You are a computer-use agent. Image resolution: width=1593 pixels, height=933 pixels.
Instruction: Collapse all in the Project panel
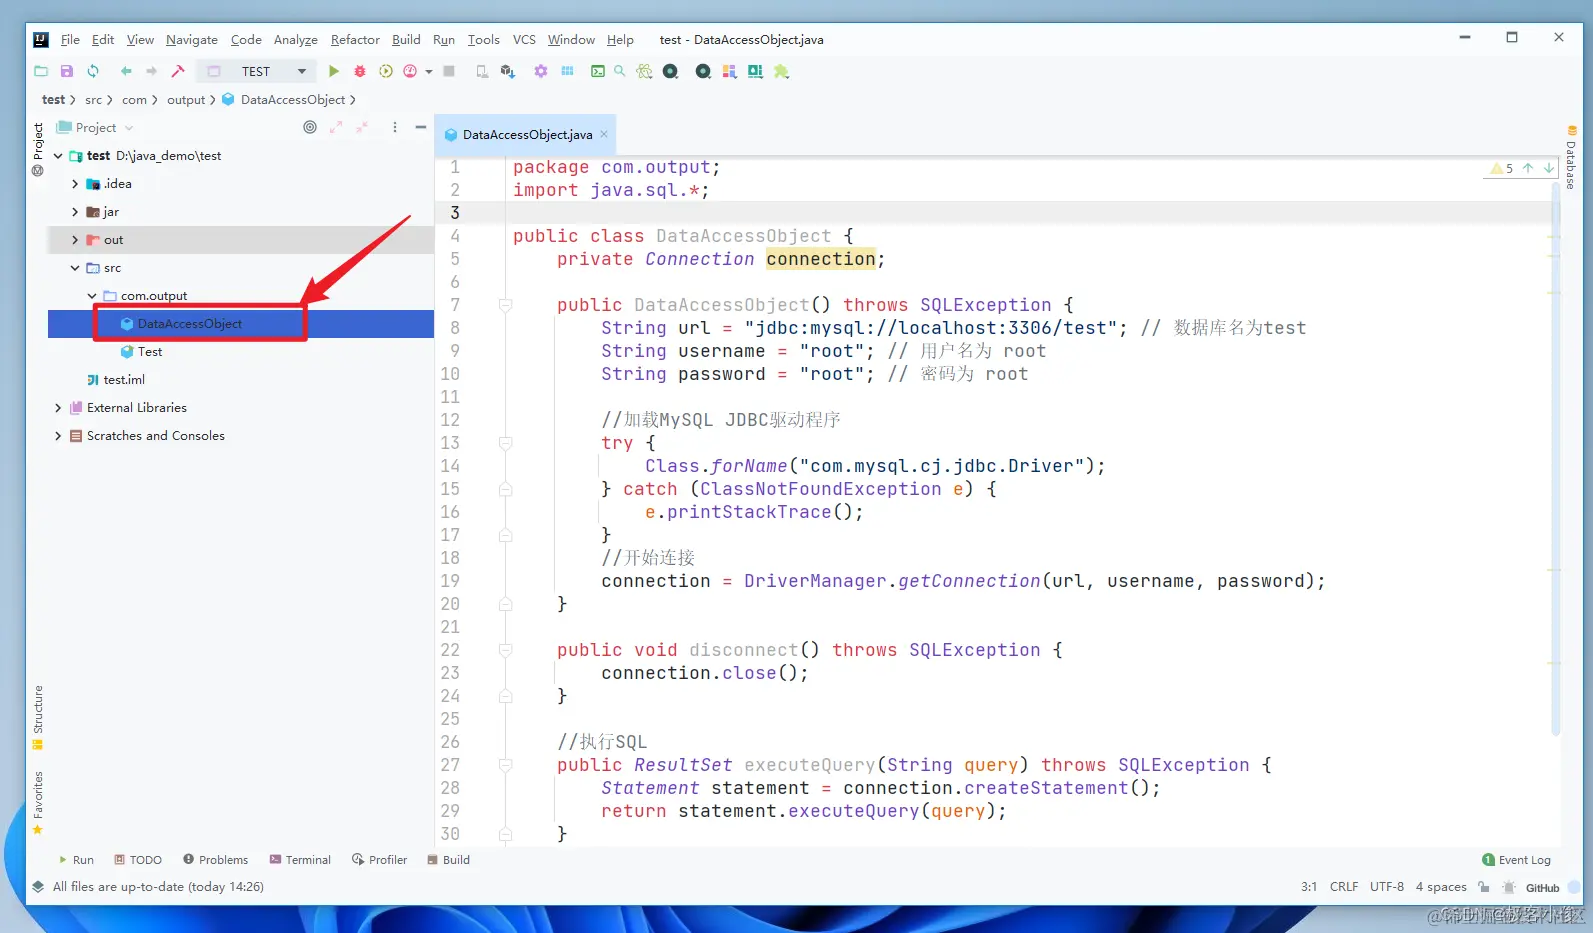(362, 127)
